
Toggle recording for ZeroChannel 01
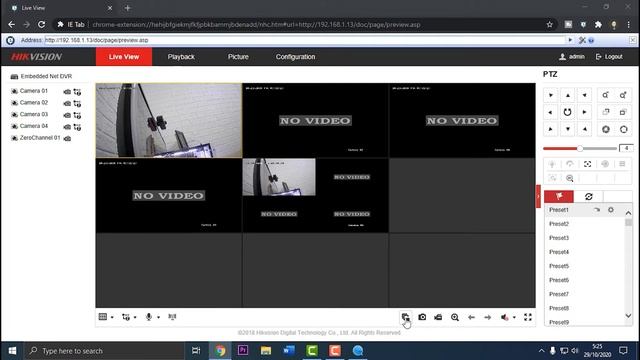point(67,139)
